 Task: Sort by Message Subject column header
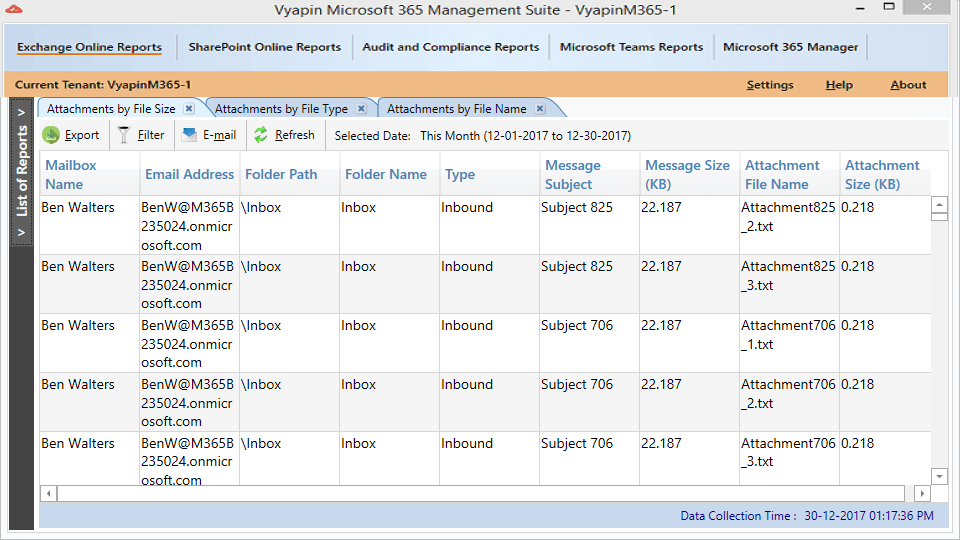[590, 174]
